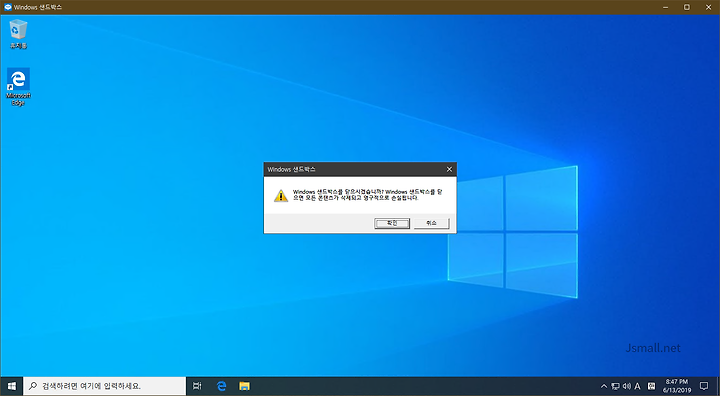The image size is (720, 396).
Task: Focus the taskbar search box
Action: tap(105, 386)
